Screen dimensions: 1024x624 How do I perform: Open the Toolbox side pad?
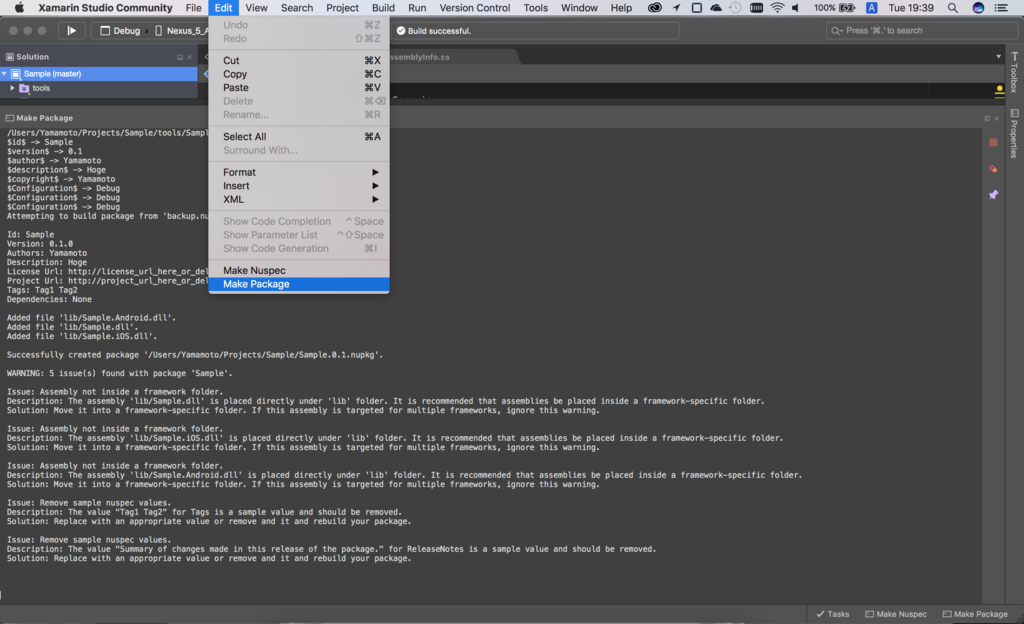point(1014,72)
